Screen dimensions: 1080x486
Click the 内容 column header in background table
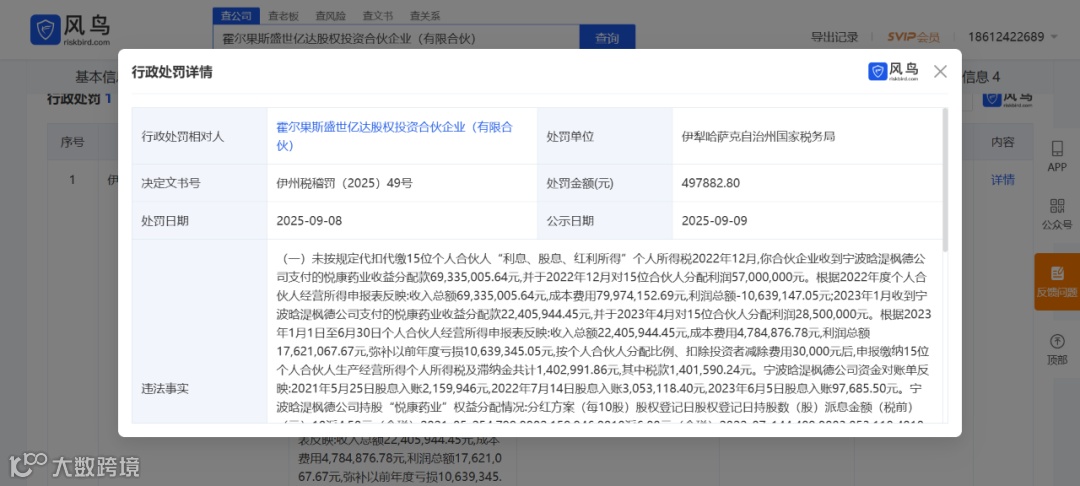[x=1003, y=142]
